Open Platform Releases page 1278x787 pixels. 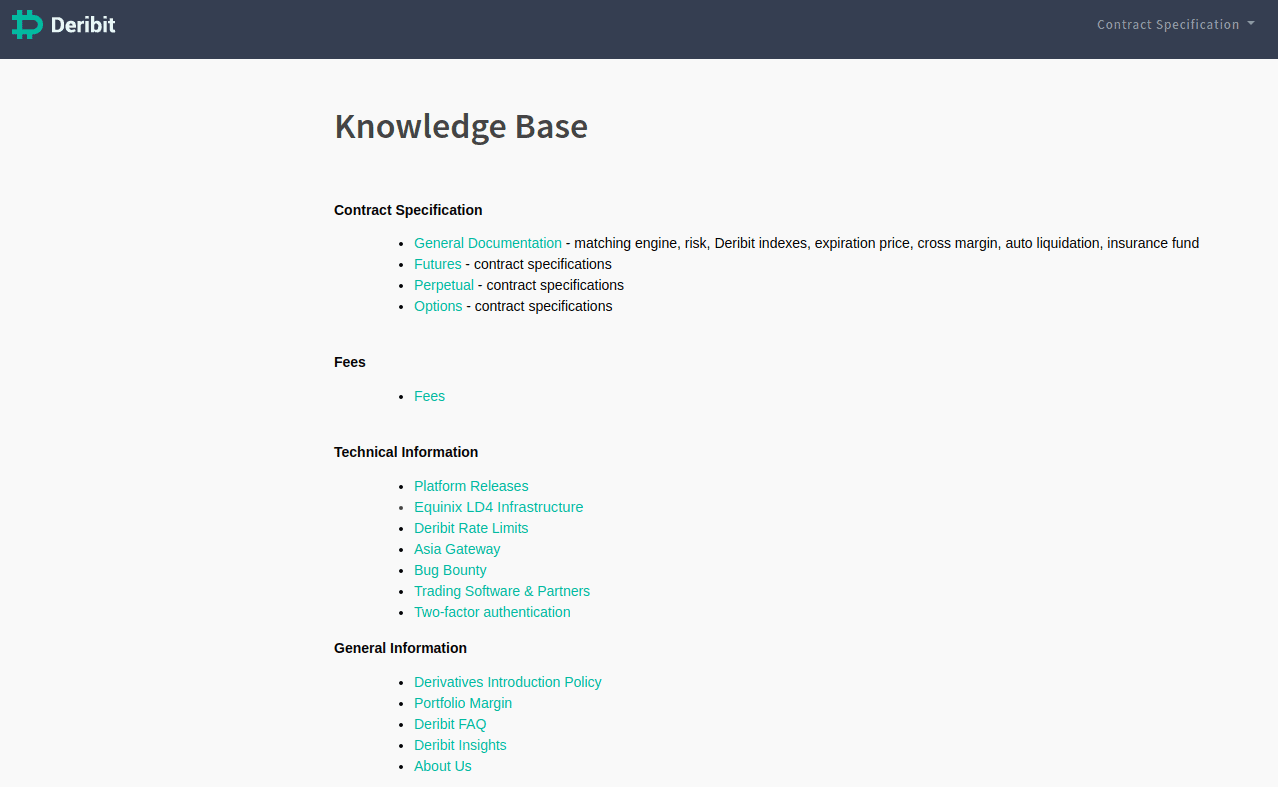tap(471, 486)
